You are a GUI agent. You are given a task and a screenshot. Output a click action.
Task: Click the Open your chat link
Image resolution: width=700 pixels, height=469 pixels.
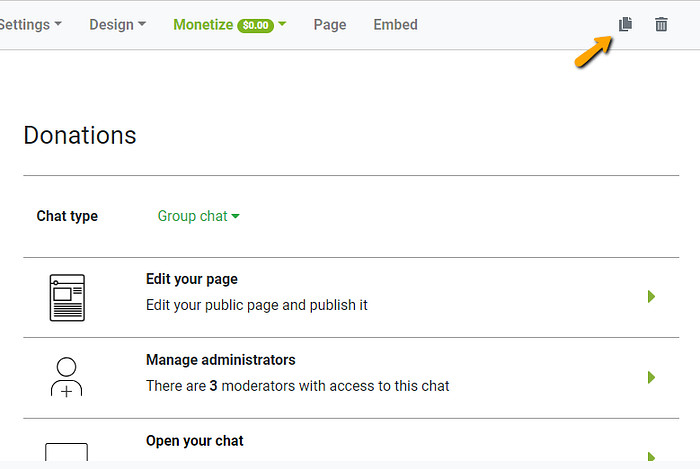(195, 440)
